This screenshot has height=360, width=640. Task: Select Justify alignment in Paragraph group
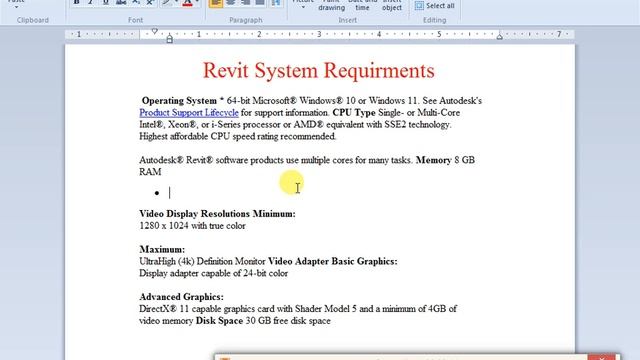[x=260, y=3]
